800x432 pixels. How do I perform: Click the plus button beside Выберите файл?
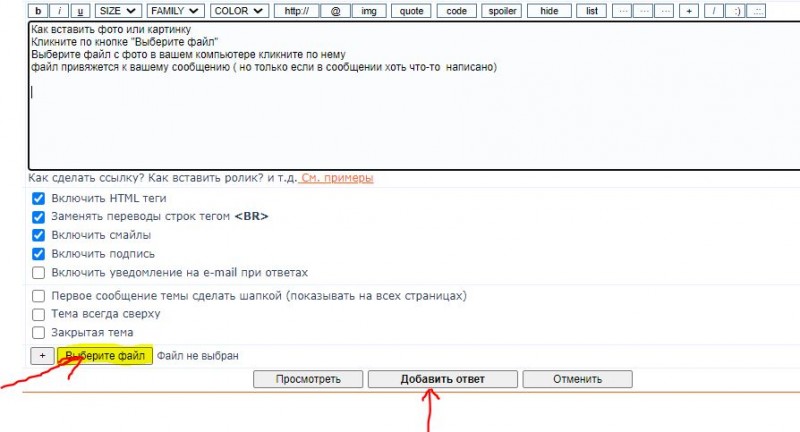coord(42,355)
